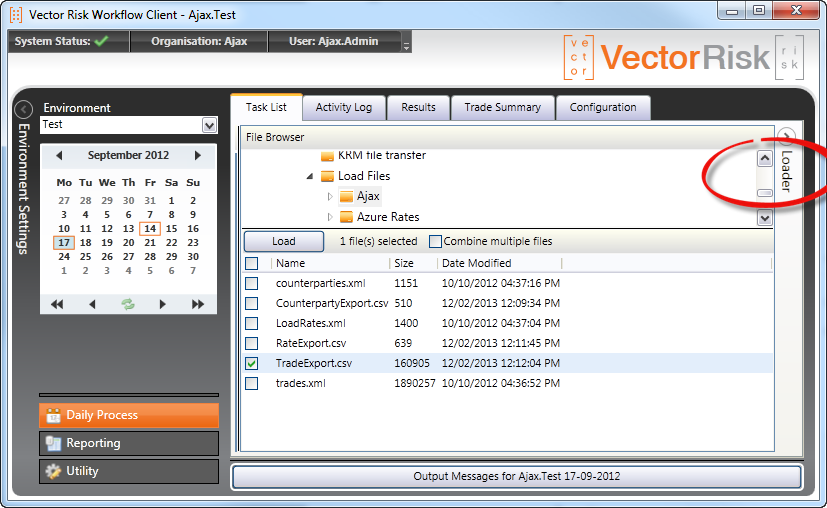Screen dimensions: 827x508
Task: Go to previous month in calendar header
Action: (59, 156)
